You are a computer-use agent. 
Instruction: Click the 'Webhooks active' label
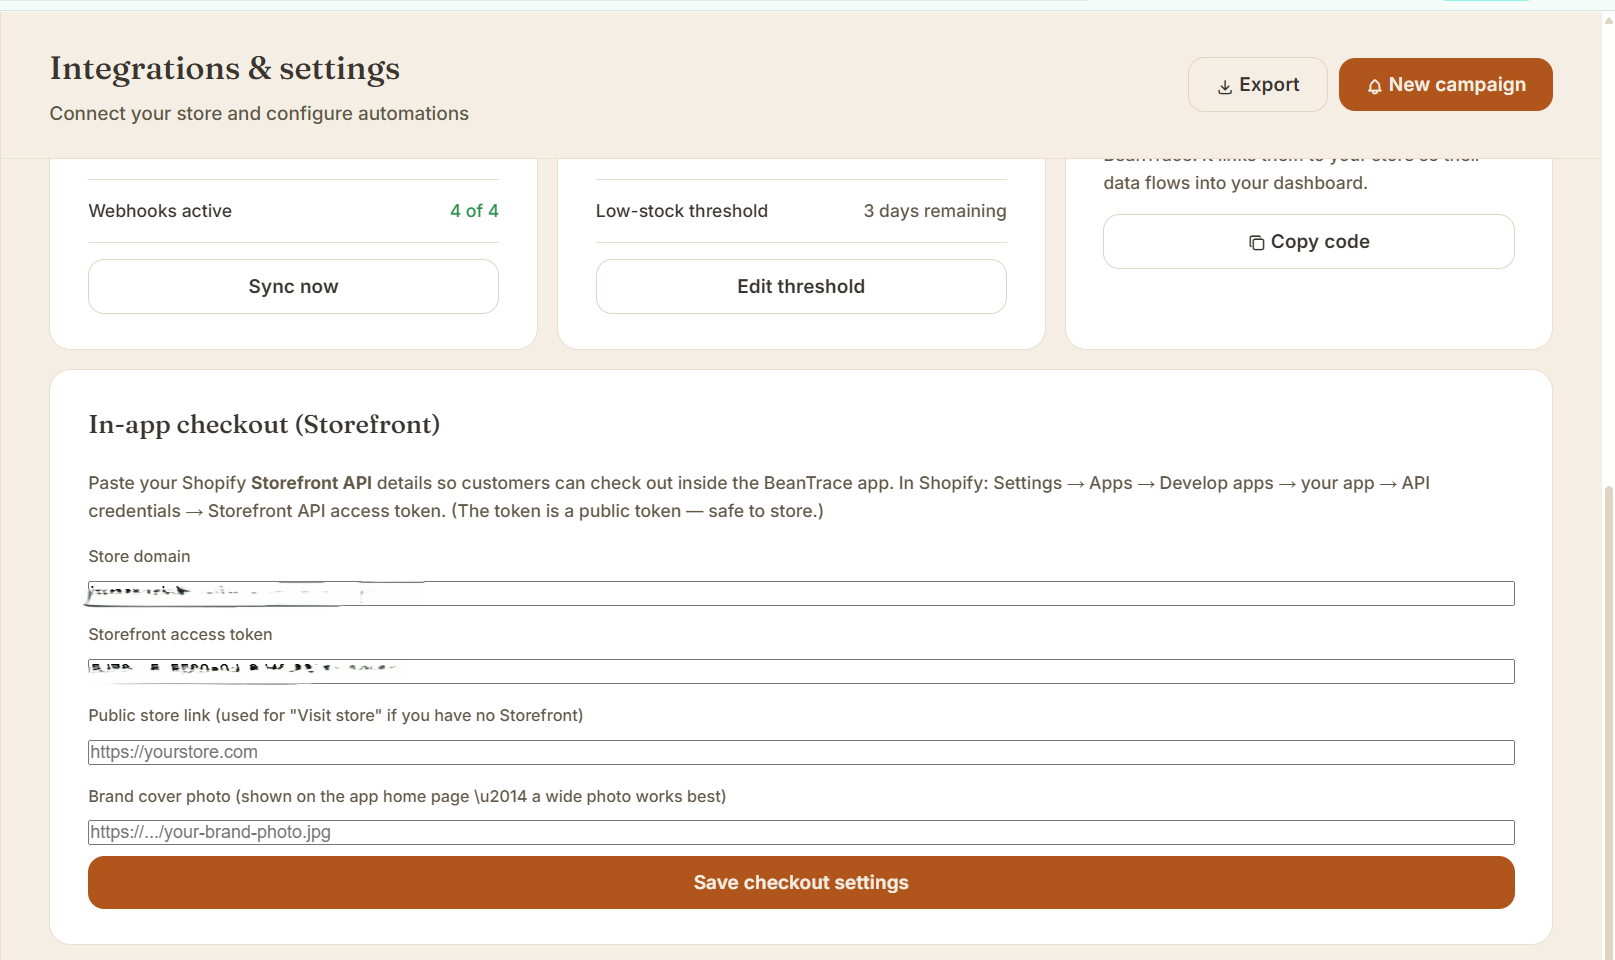(160, 211)
